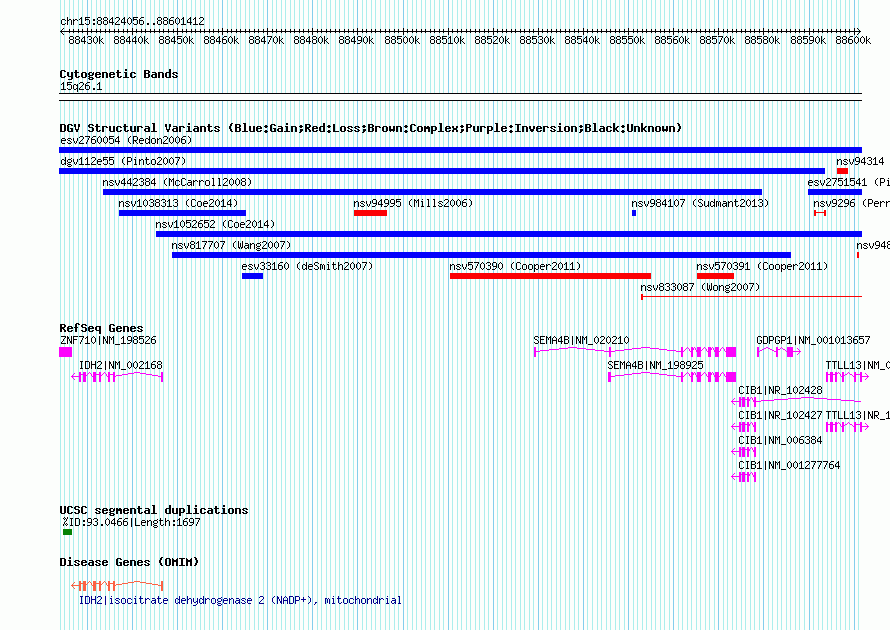The height and width of the screenshot is (630, 890).
Task: Click the 88470k ruler tick label
Action: pyautogui.click(x=266, y=40)
